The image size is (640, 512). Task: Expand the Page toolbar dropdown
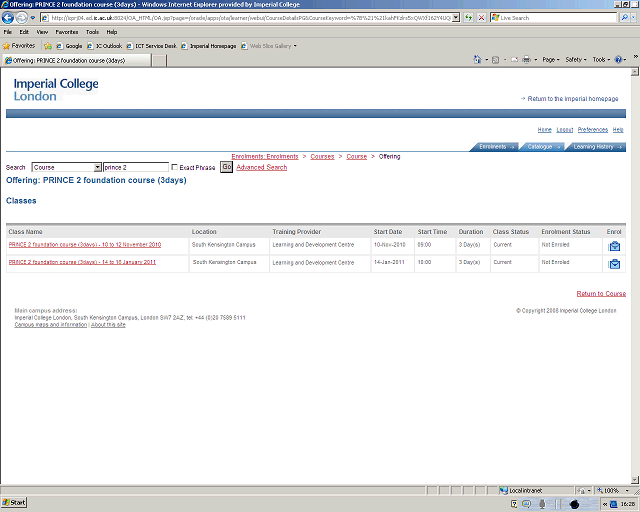tap(551, 60)
